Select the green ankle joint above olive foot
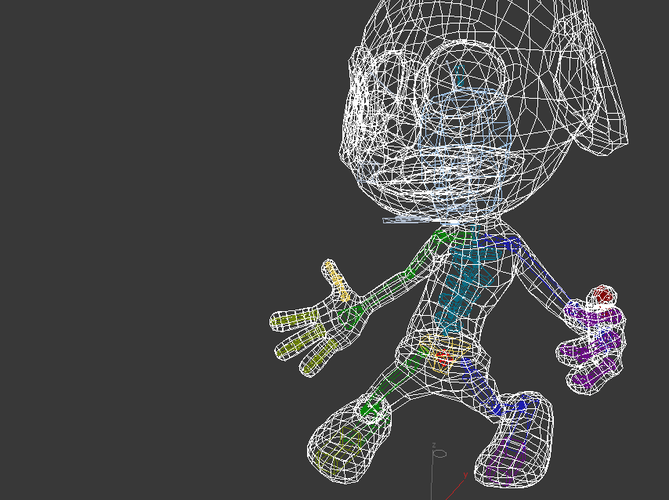 pyautogui.click(x=370, y=410)
